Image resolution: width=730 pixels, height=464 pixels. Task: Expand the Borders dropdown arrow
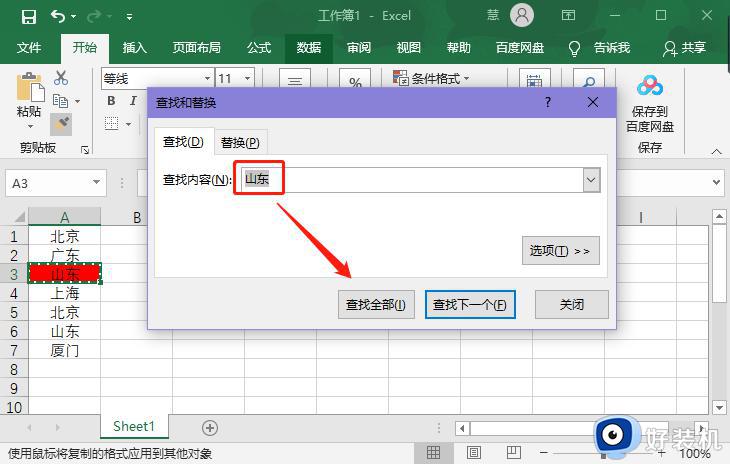click(x=128, y=124)
